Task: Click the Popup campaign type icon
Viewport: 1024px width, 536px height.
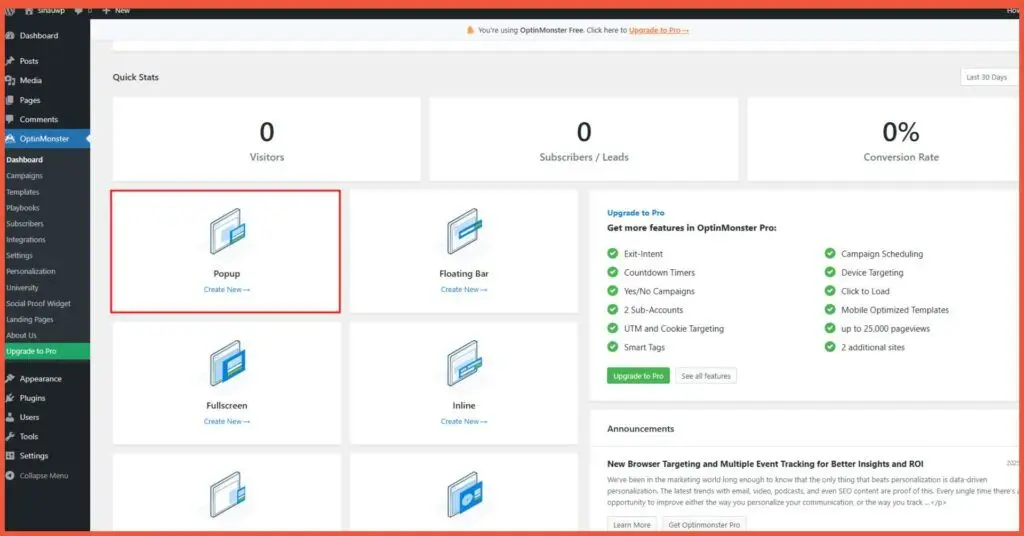Action: click(x=227, y=234)
